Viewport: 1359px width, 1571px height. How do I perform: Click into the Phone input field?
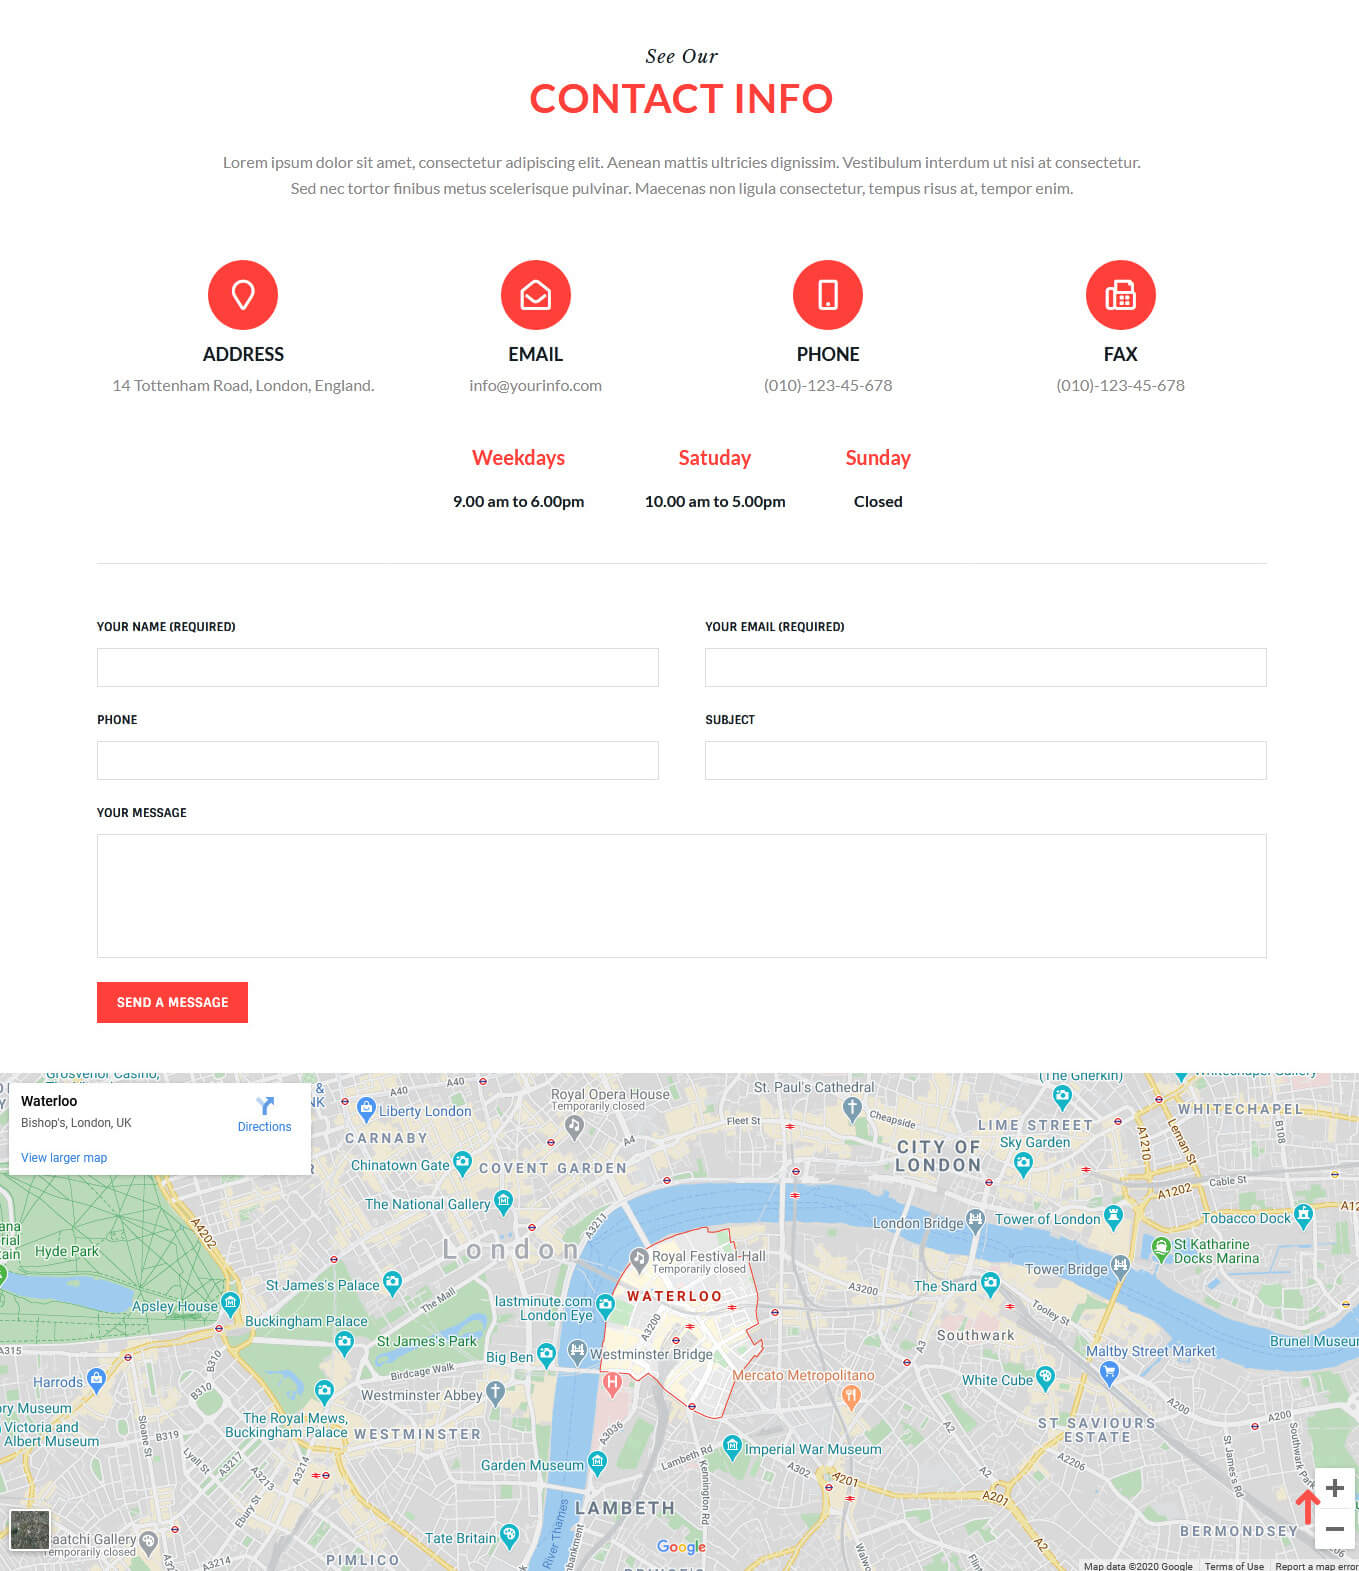pyautogui.click(x=377, y=760)
